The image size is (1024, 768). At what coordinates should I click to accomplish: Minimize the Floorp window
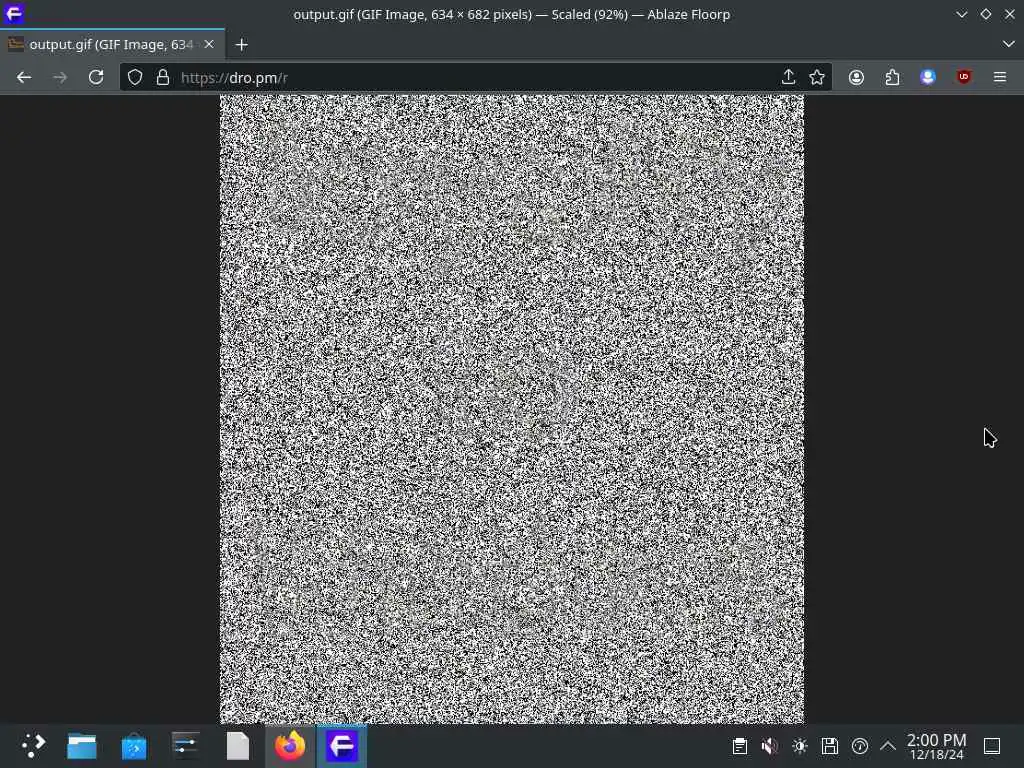pyautogui.click(x=961, y=14)
